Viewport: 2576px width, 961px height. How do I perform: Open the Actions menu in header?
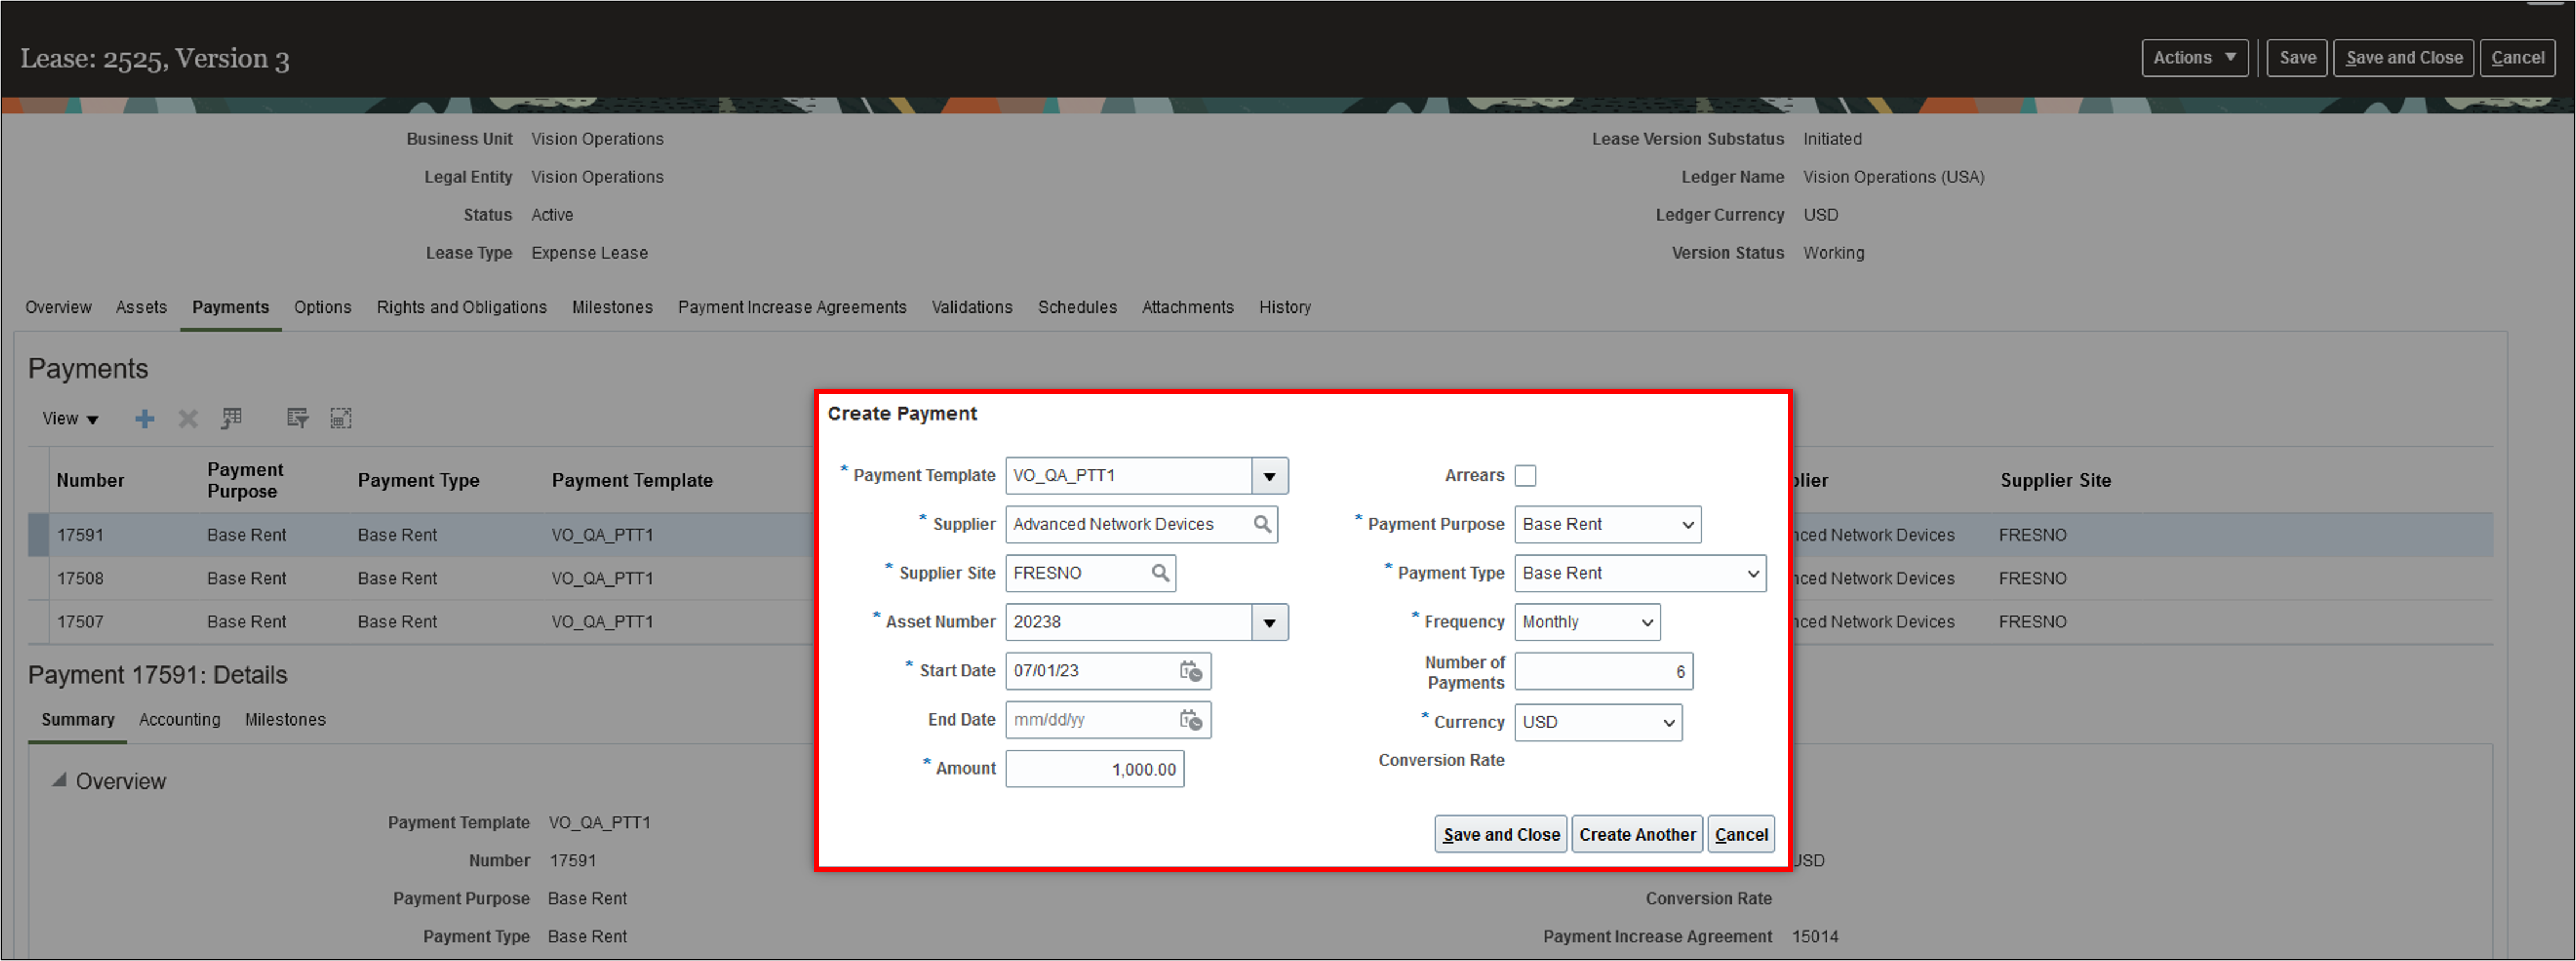2194,58
